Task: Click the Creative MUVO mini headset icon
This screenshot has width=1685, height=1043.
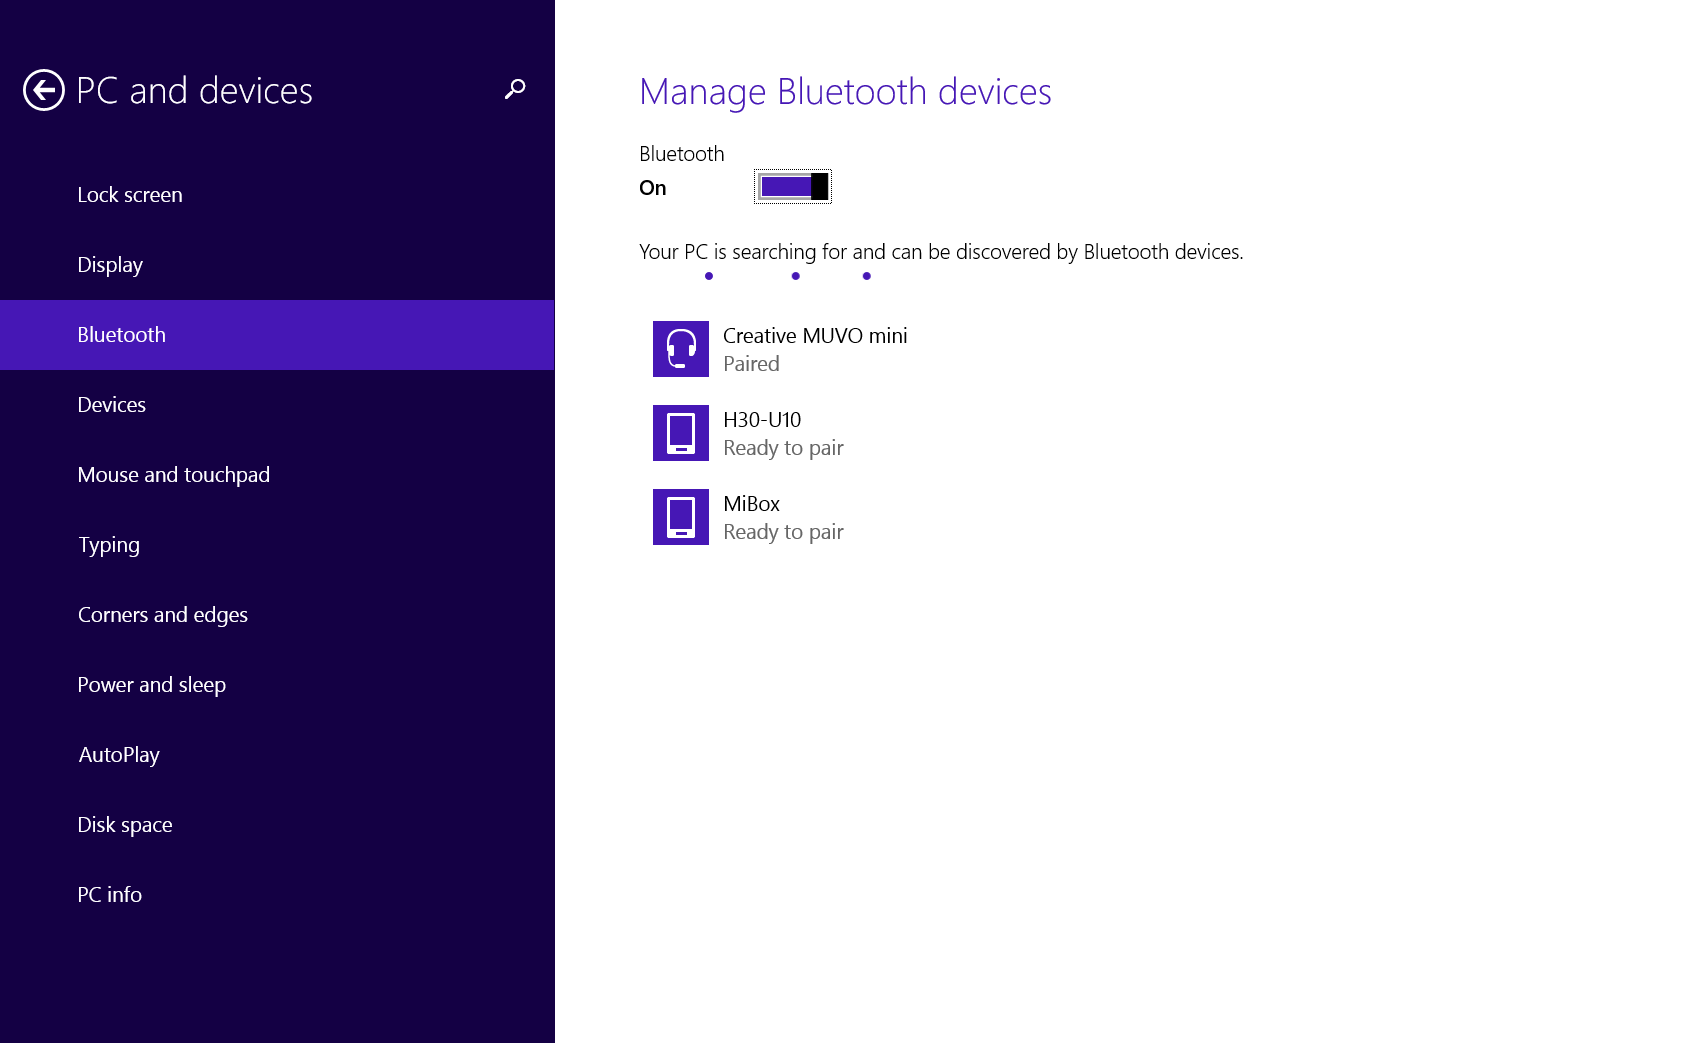Action: pyautogui.click(x=681, y=349)
